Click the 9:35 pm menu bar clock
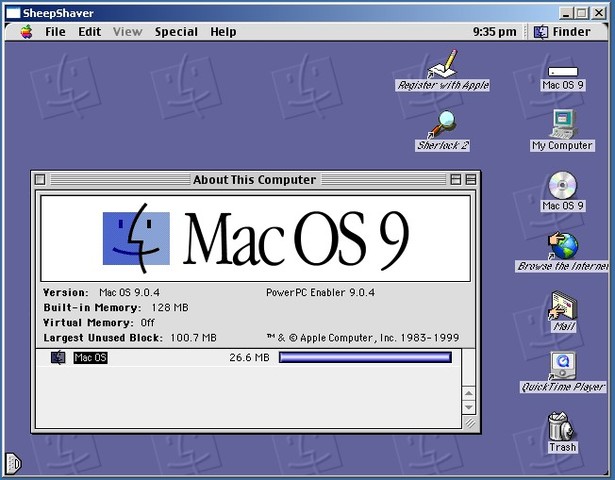Screen dimensions: 615x480 coord(494,32)
